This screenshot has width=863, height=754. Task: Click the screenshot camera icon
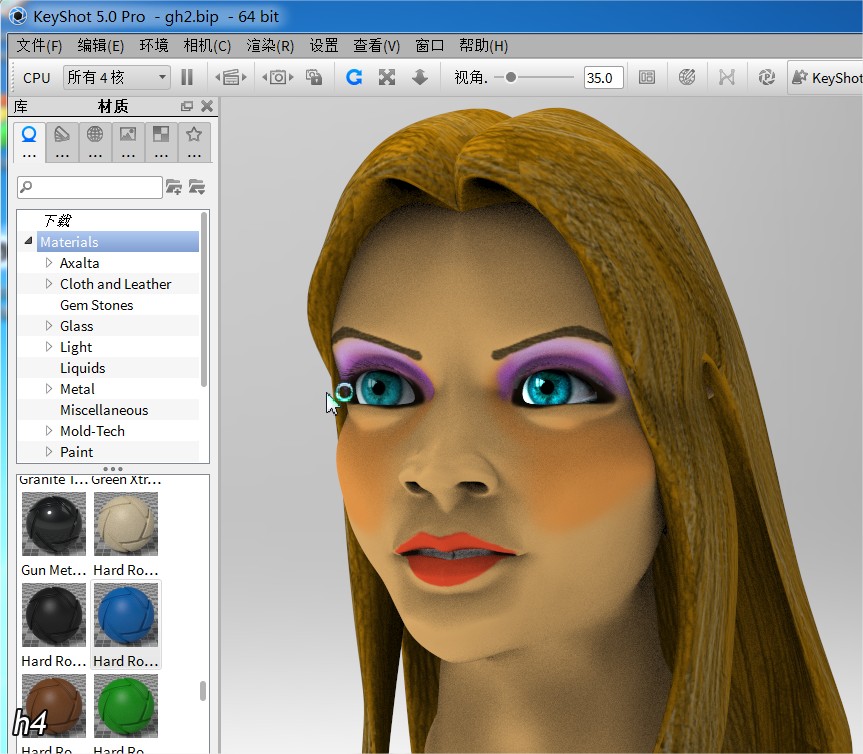[x=278, y=77]
